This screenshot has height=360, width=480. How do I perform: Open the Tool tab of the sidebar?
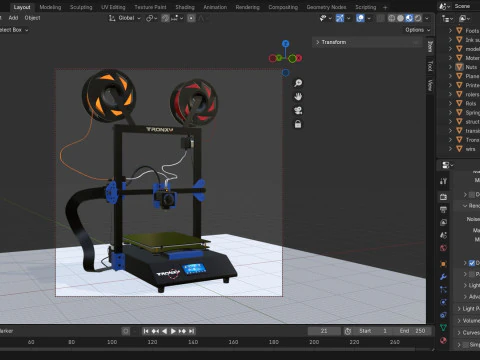tap(430, 66)
